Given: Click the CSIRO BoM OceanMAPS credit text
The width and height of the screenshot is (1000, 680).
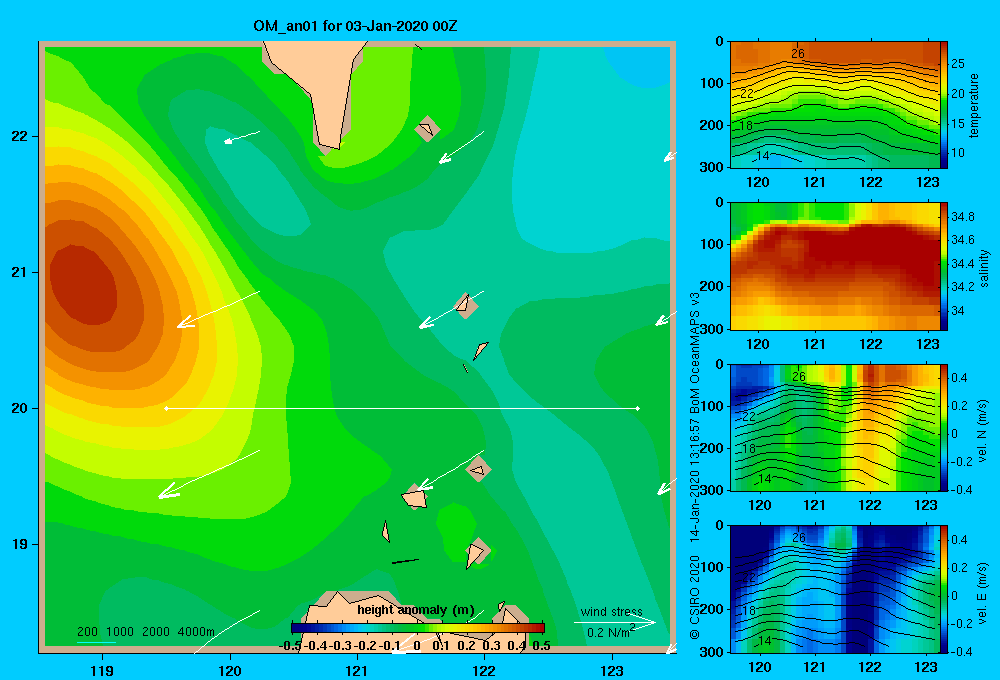Looking at the screenshot, I should pyautogui.click(x=695, y=466).
